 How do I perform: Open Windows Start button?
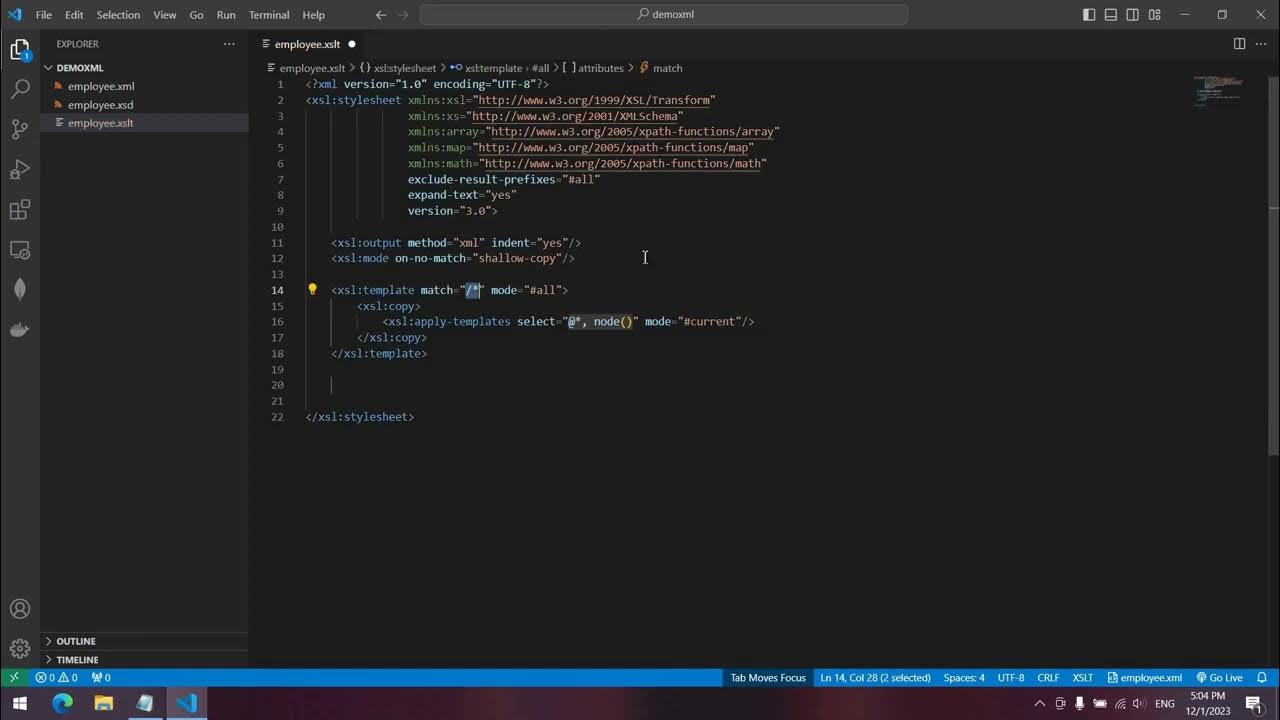coord(20,703)
